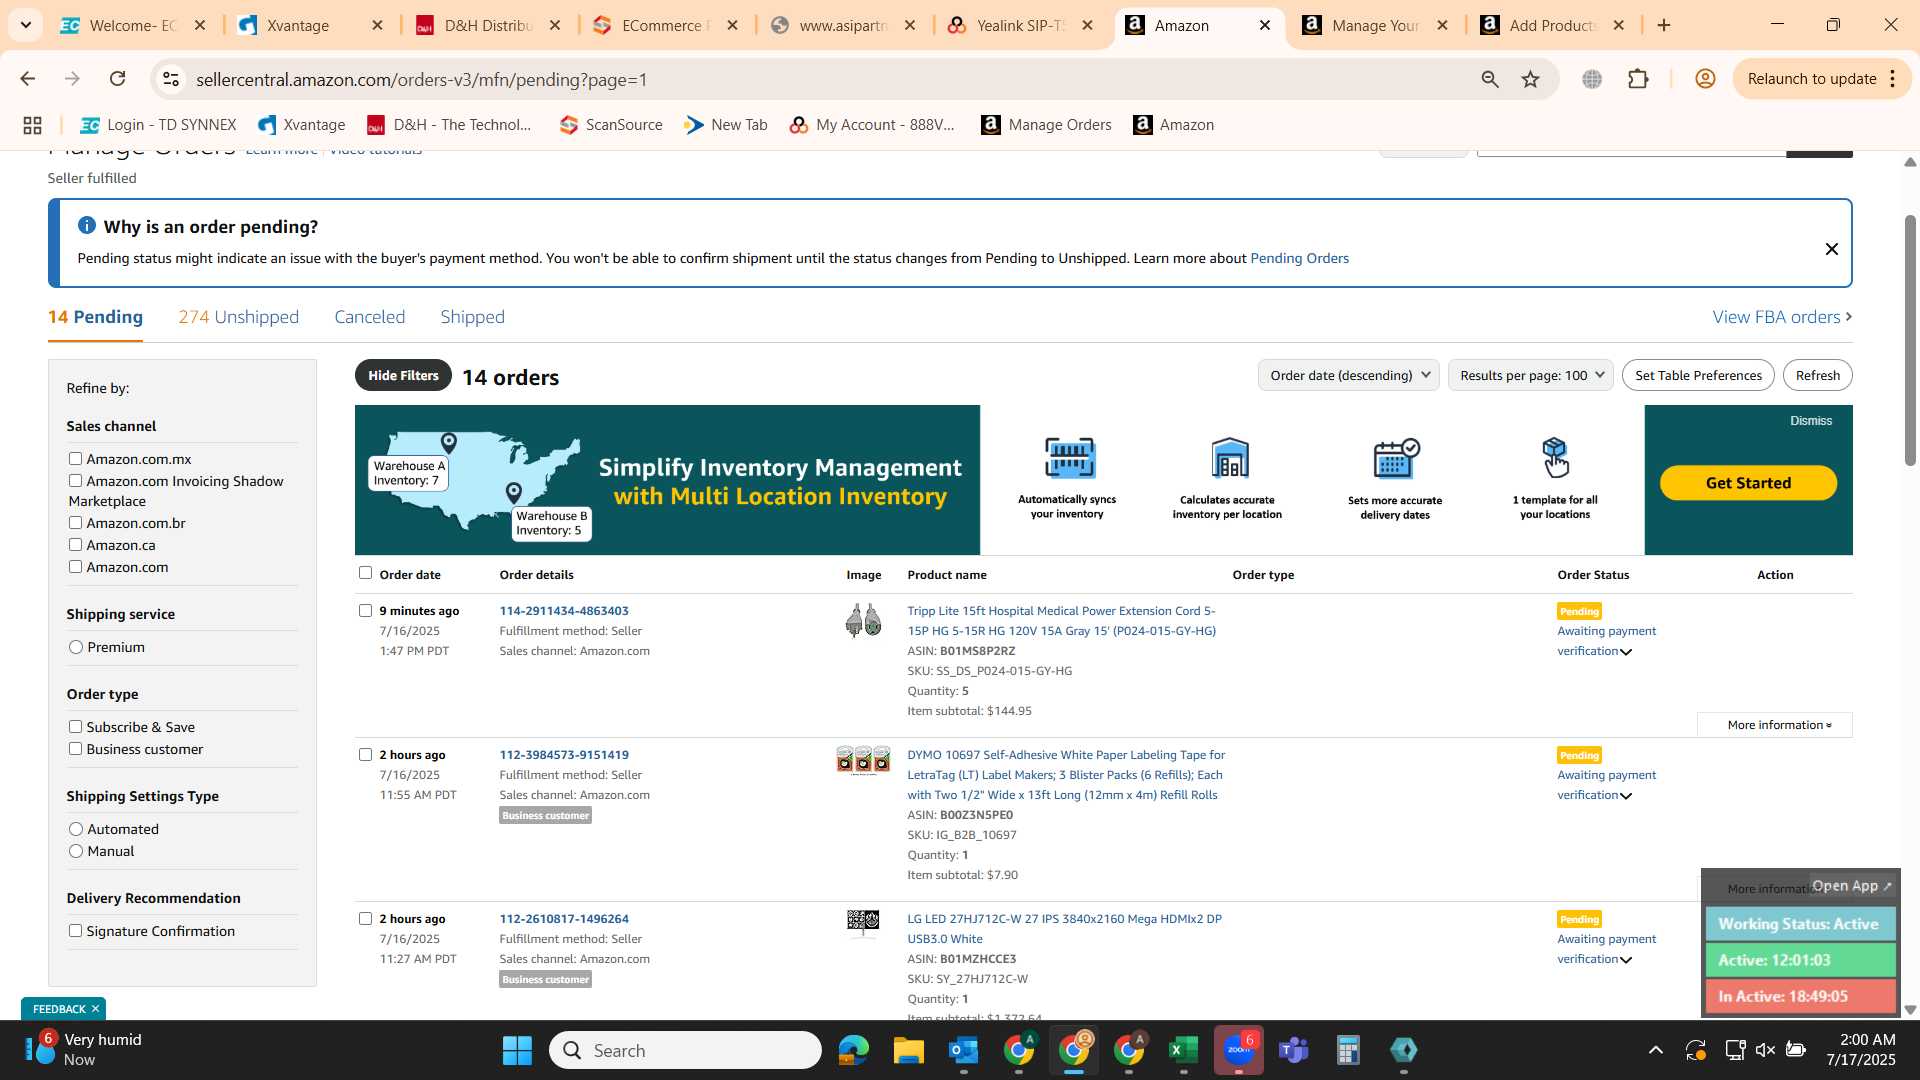Viewport: 1920px width, 1080px height.
Task: Check the Amazon.com.br sales channel filter
Action: pos(75,523)
